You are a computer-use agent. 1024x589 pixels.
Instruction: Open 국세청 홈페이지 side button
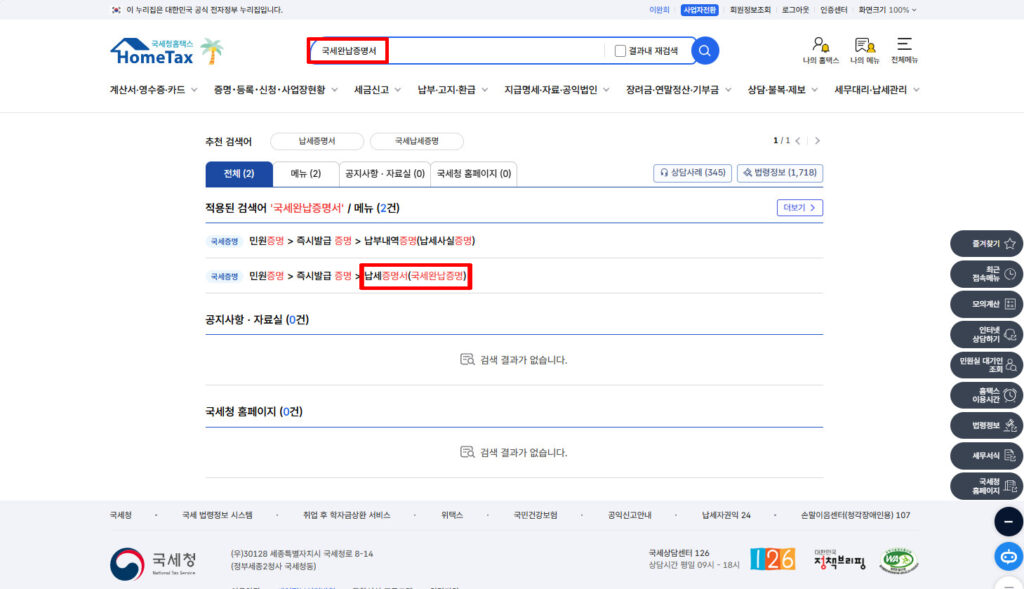[986, 486]
